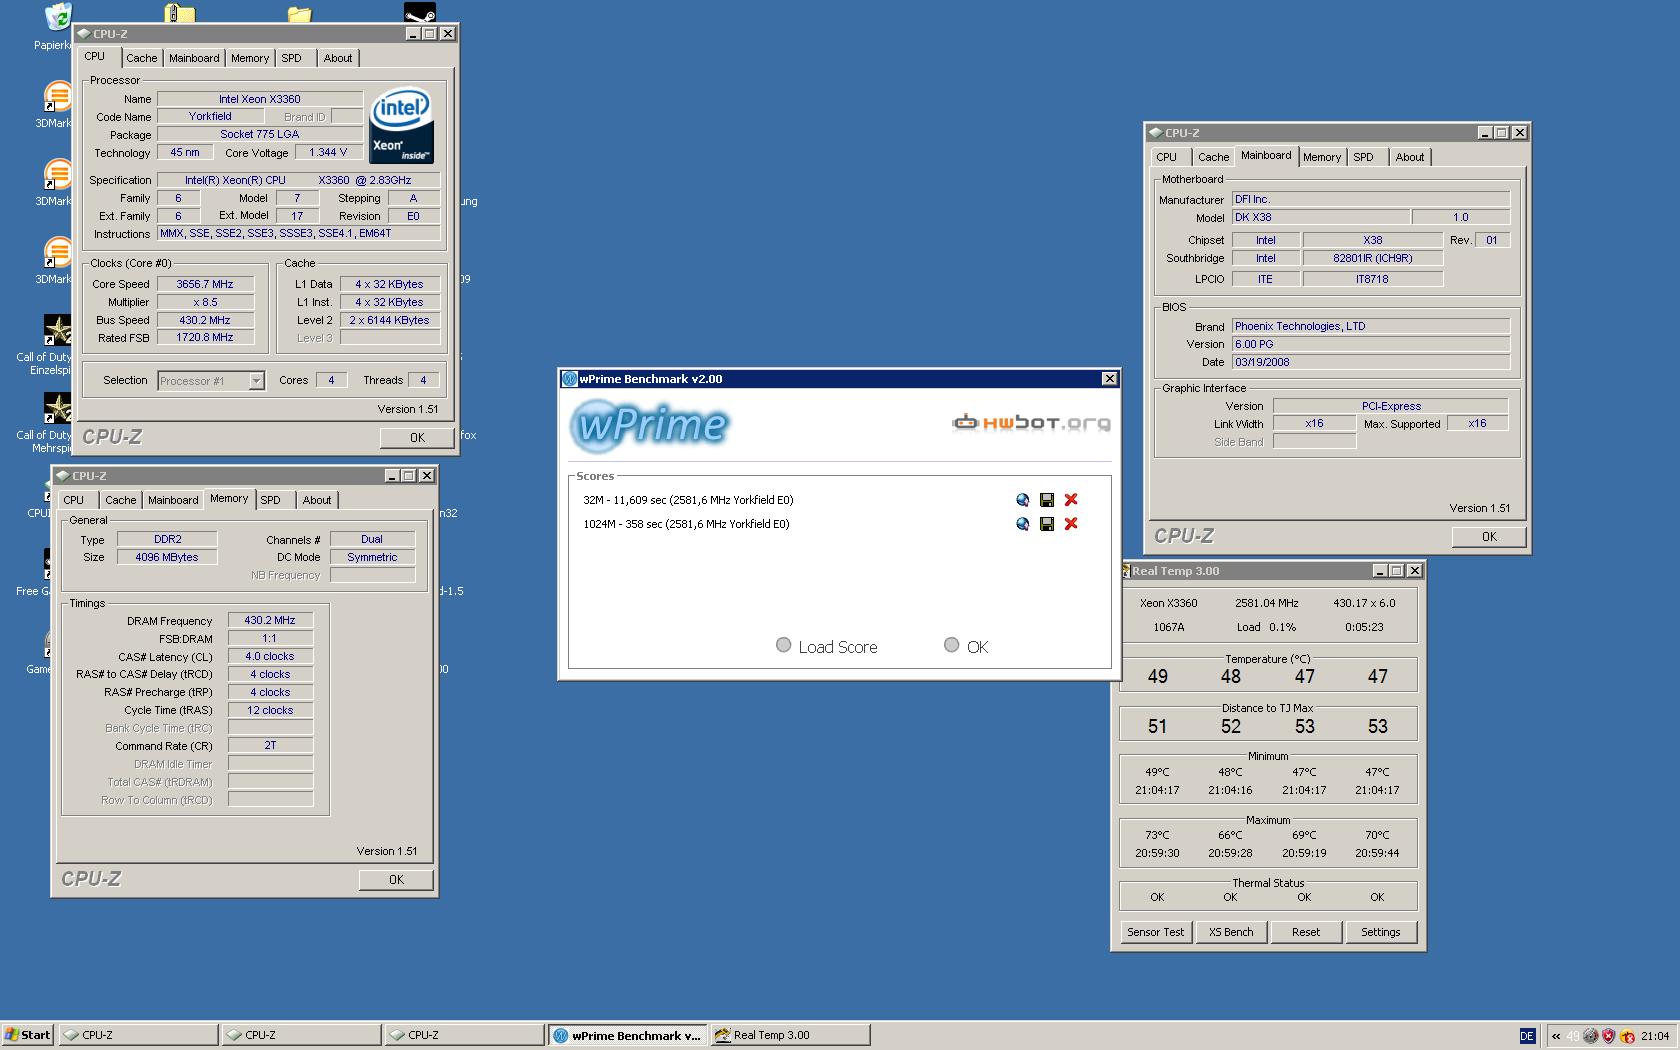Open the Windows Start menu

pos(27,1035)
